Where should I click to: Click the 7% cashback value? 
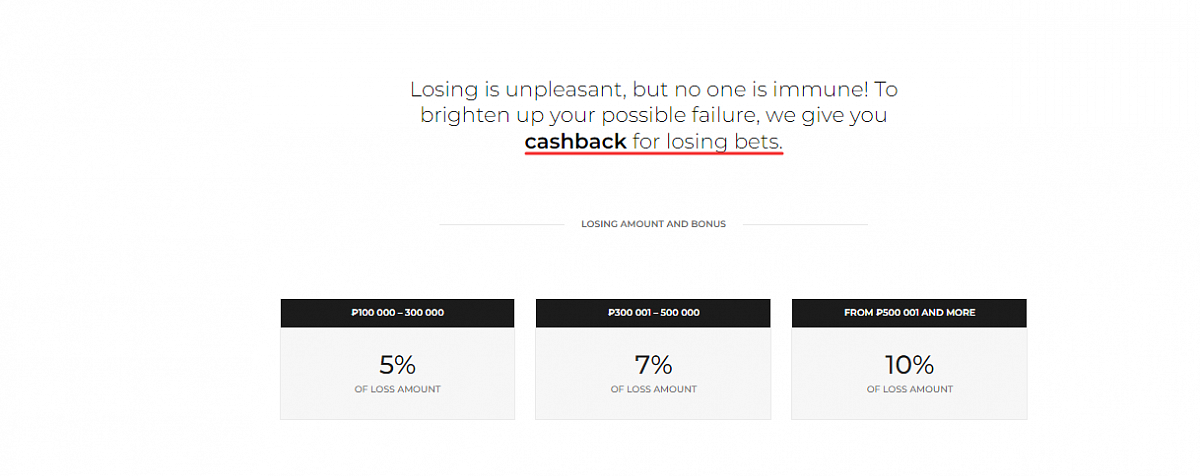point(653,365)
